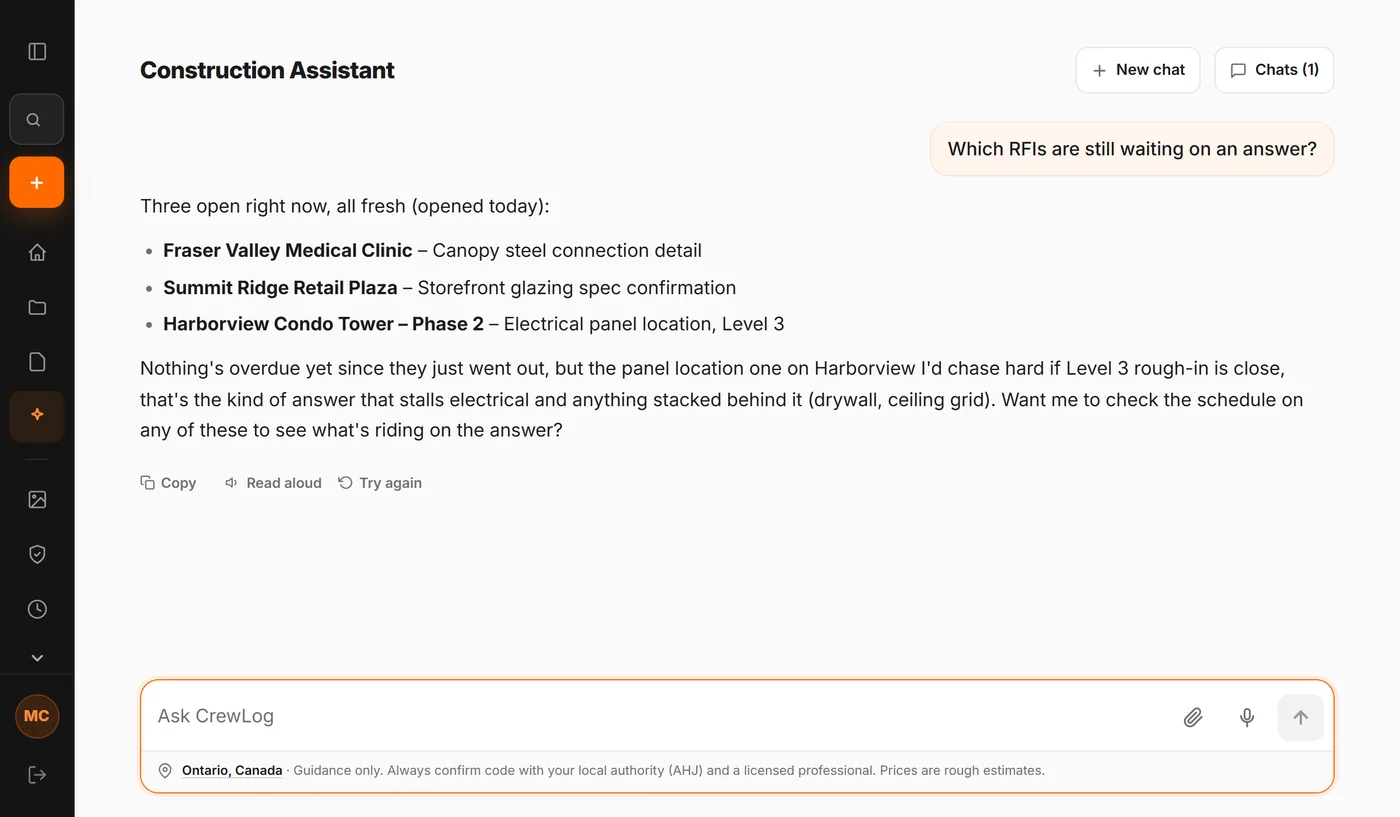
Task: Click the orange plus create button
Action: (37, 182)
